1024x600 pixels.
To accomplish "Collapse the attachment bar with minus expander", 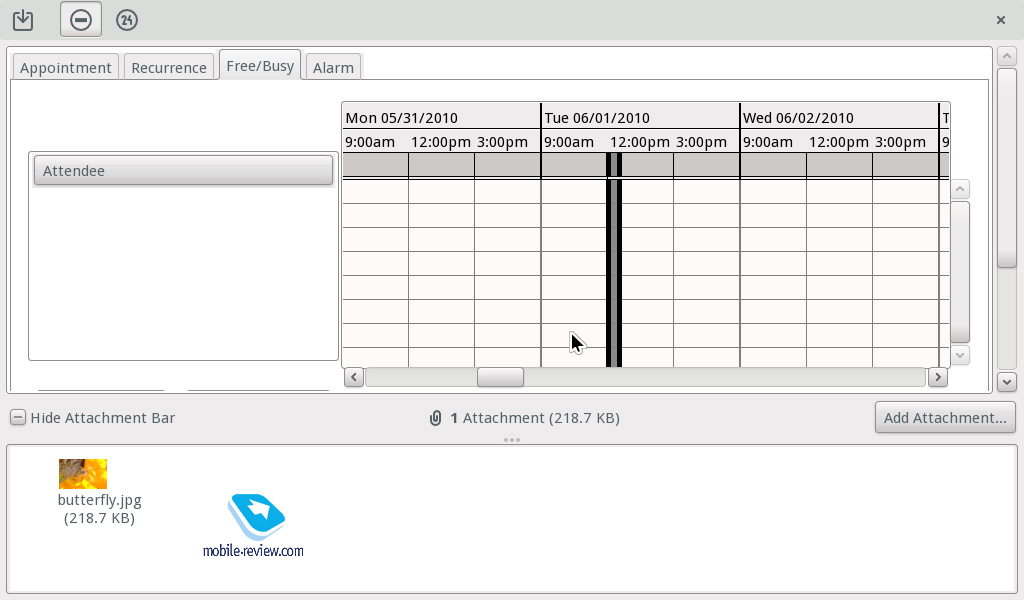I will tap(18, 418).
